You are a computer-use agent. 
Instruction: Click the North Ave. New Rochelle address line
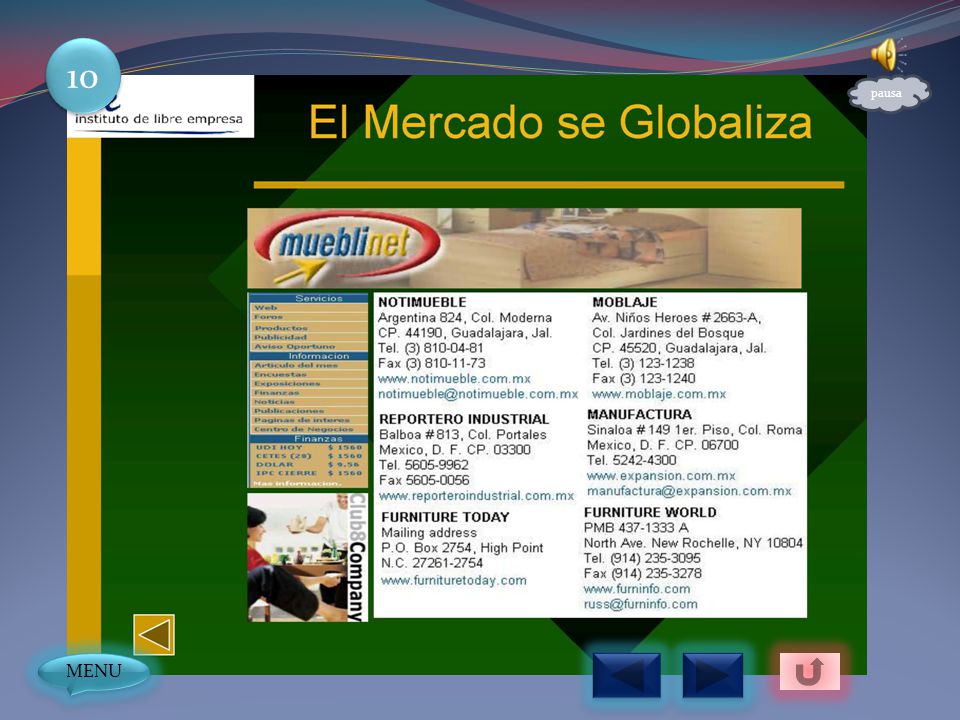click(693, 543)
